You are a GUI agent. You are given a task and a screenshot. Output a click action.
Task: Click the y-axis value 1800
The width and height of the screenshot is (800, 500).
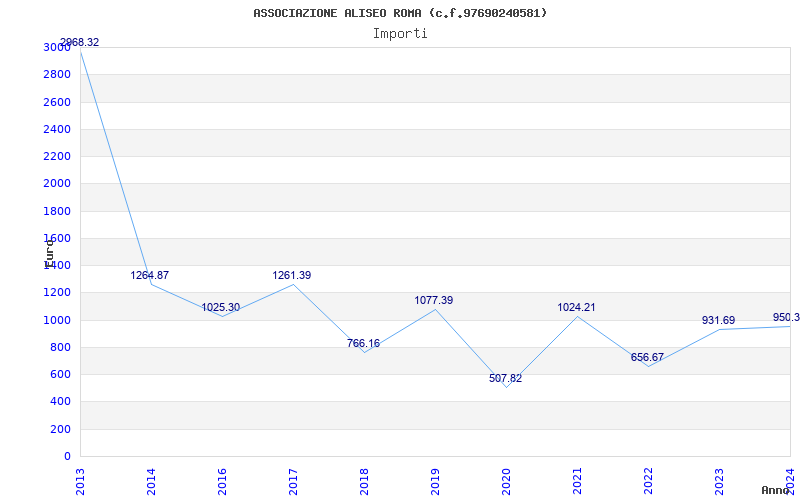coord(57,211)
